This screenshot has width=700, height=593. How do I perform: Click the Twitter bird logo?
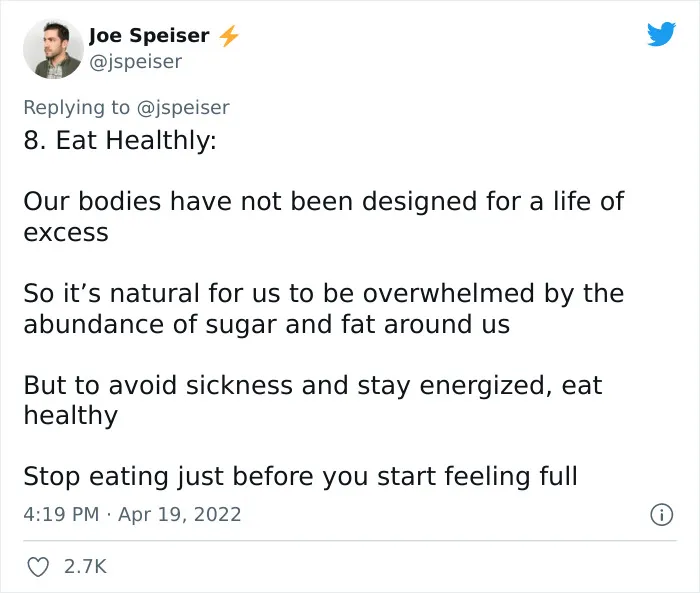tap(661, 34)
